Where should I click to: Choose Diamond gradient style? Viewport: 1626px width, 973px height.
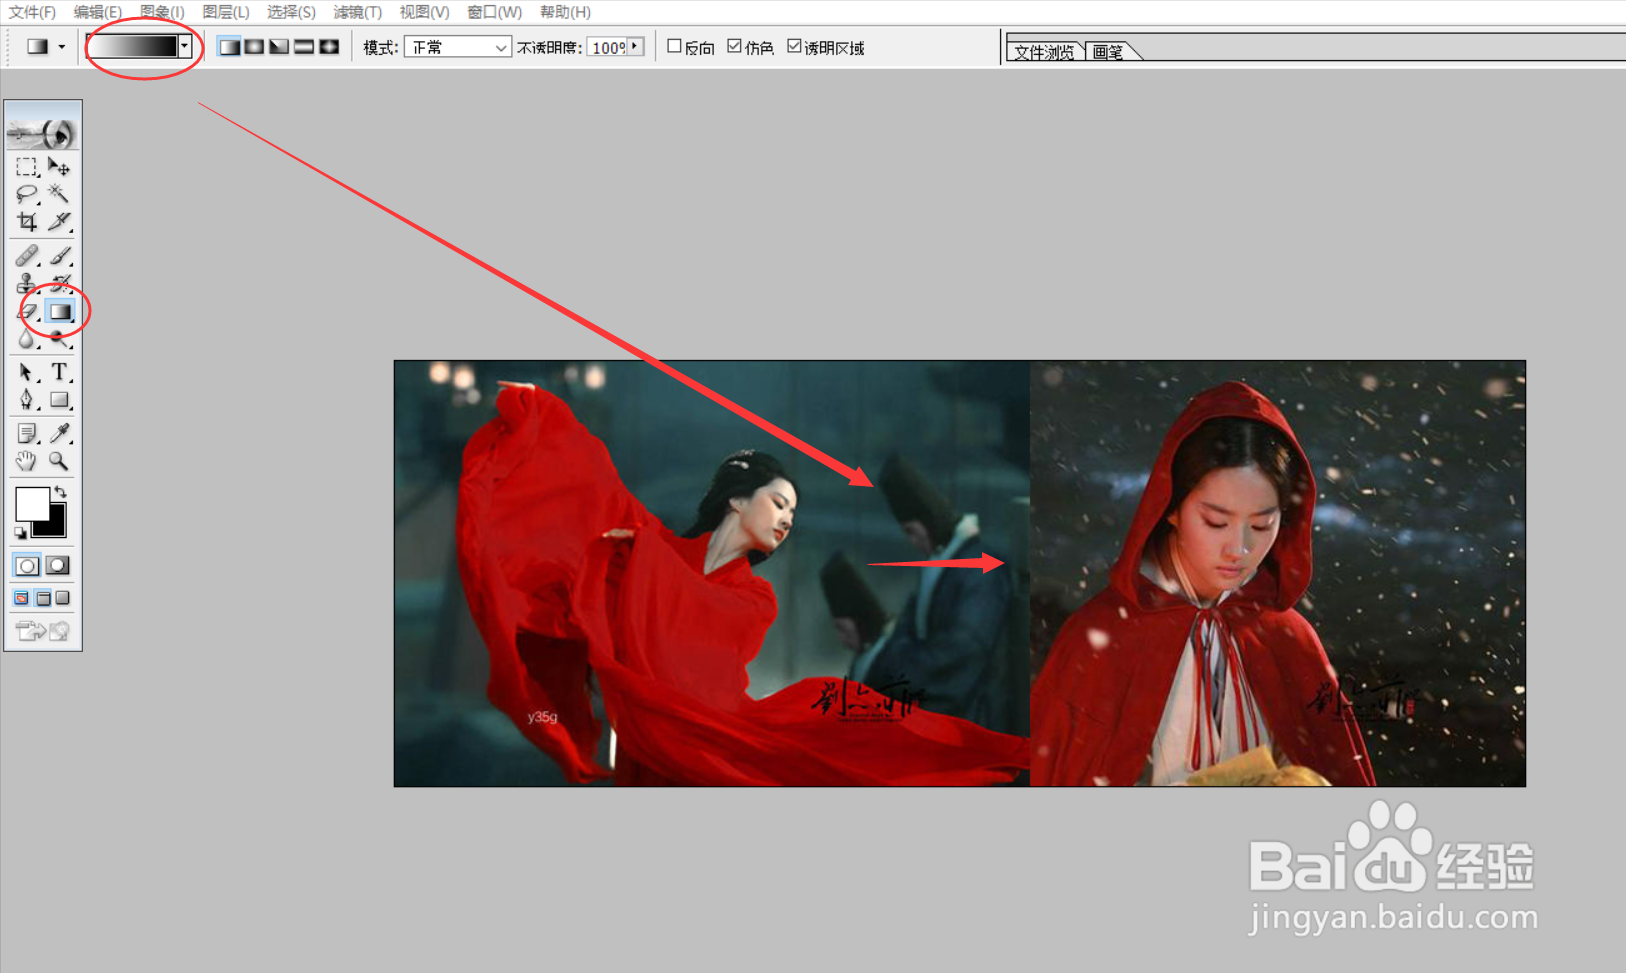329,47
